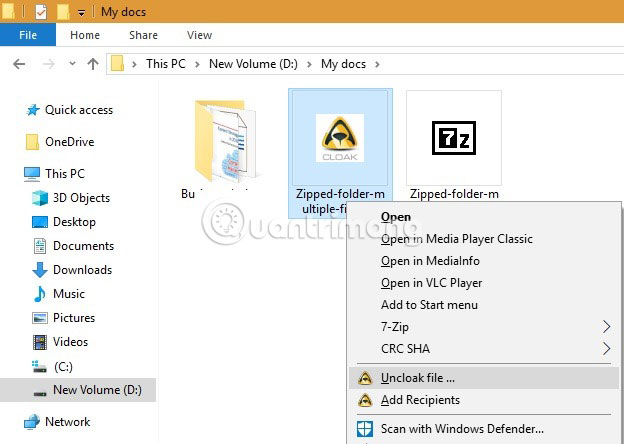The width and height of the screenshot is (624, 444).
Task: Click the Cloak encrypted file icon
Action: click(340, 138)
